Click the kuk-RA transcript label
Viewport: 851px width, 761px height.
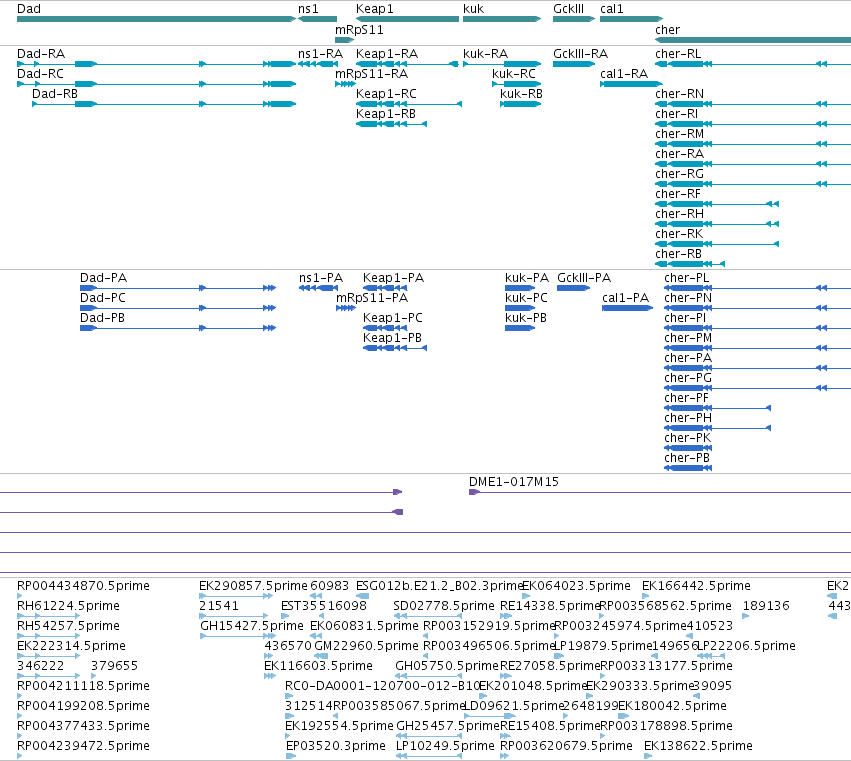pyautogui.click(x=485, y=54)
